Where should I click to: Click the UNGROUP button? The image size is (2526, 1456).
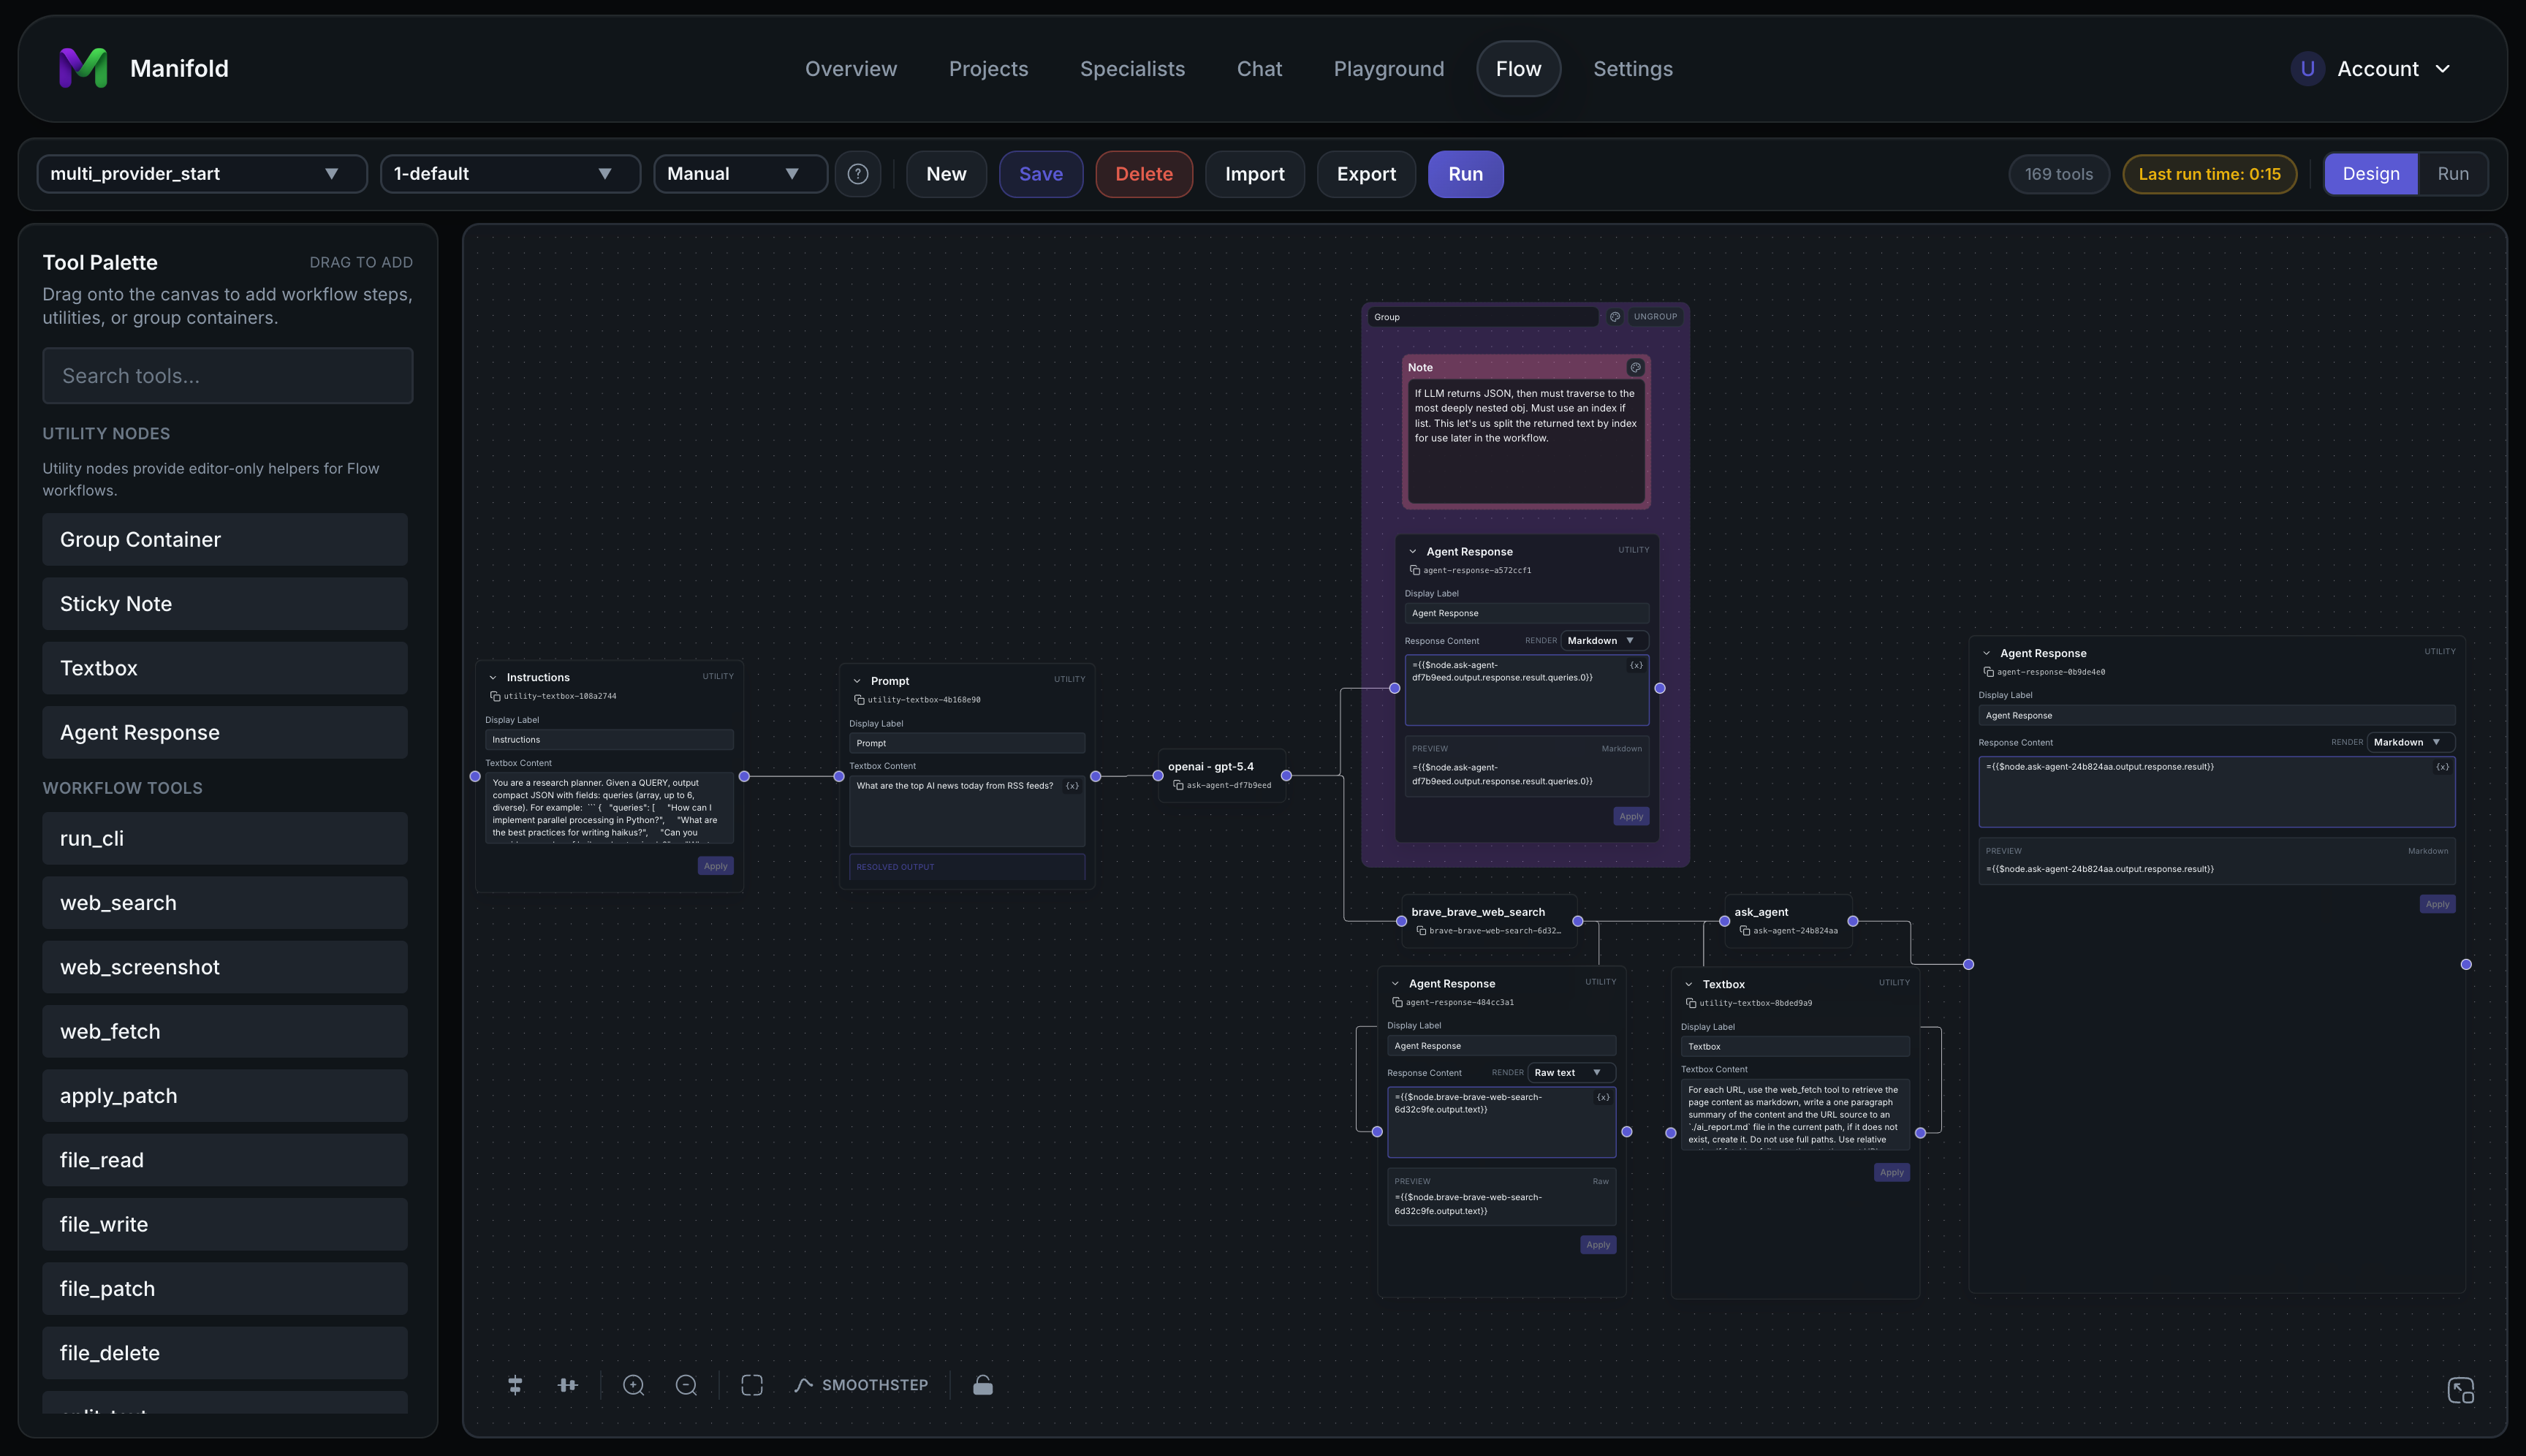coord(1655,317)
